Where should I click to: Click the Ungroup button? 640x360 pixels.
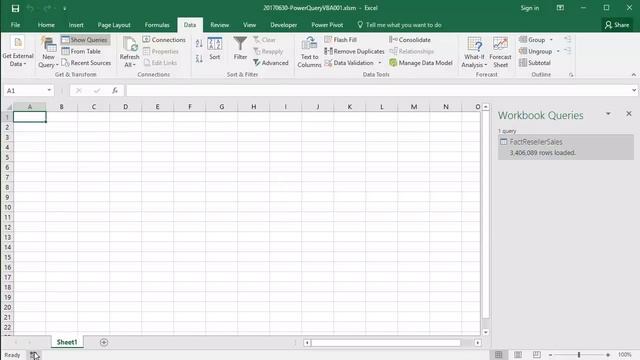(x=536, y=51)
